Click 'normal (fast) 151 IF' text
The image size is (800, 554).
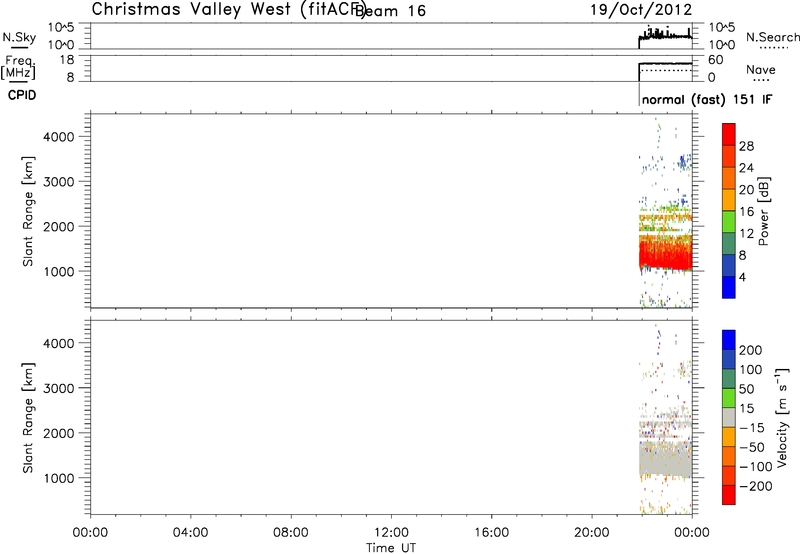click(x=707, y=99)
